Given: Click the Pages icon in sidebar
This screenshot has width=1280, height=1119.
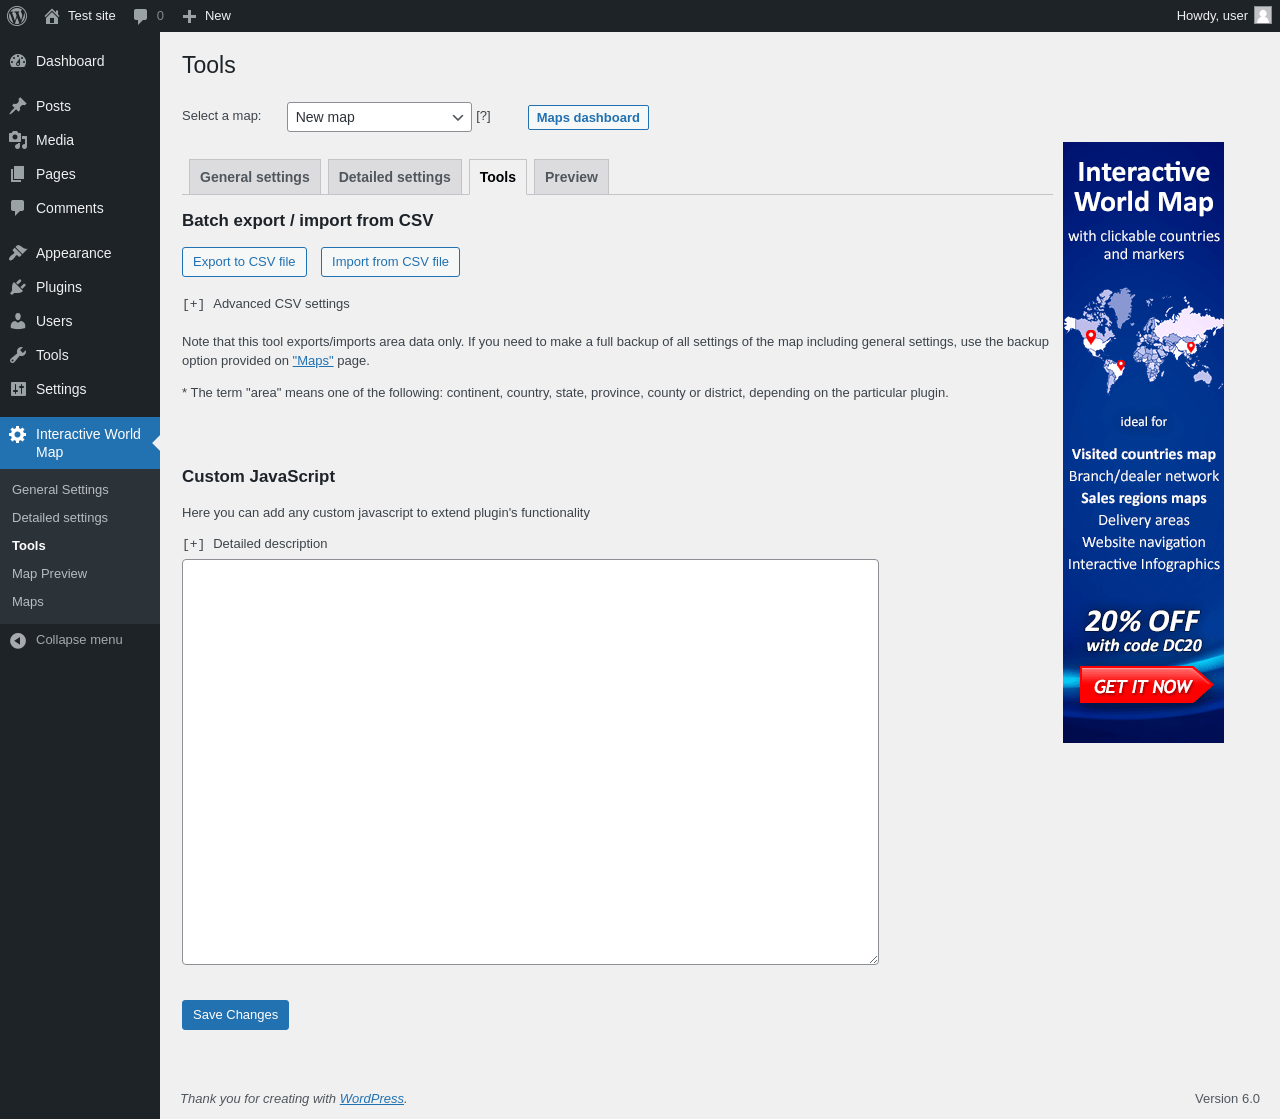Looking at the screenshot, I should click(18, 174).
